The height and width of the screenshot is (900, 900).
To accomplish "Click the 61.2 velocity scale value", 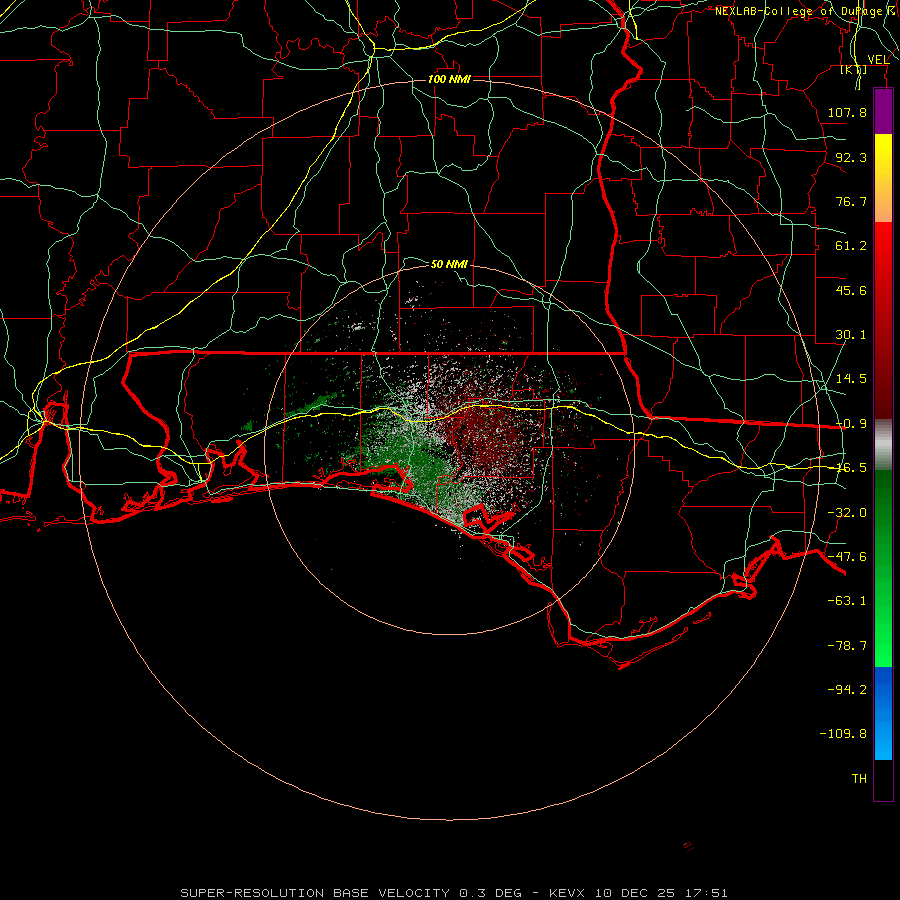I will coord(851,246).
